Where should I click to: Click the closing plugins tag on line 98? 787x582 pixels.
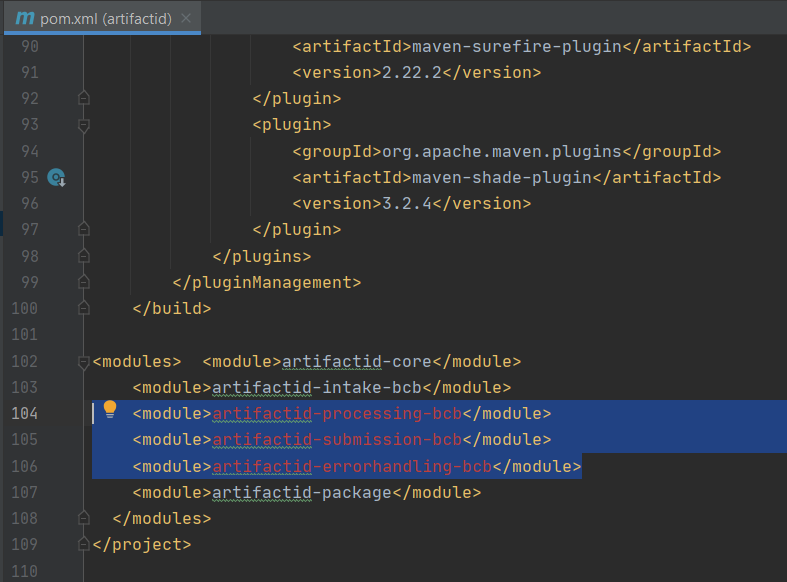pos(261,256)
